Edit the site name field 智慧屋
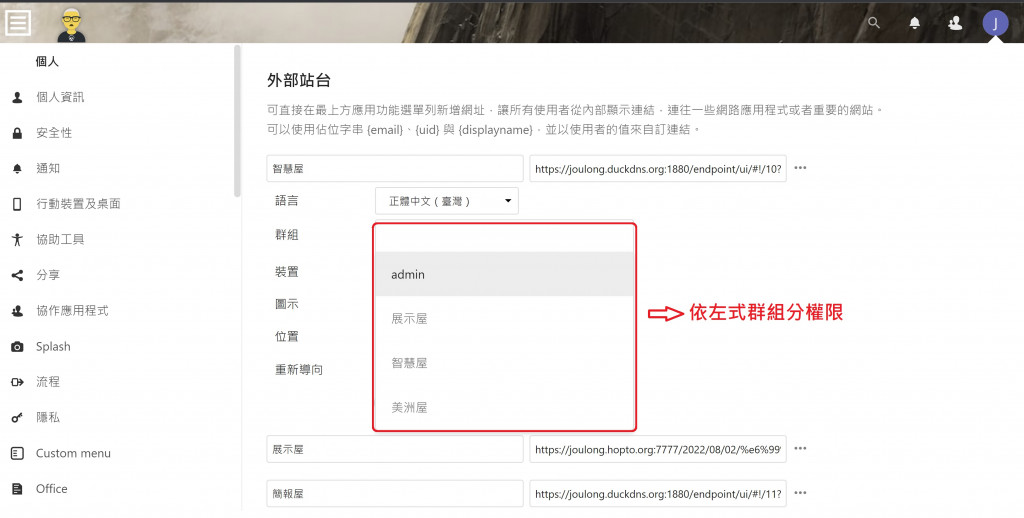Screen dimensions: 1024x518 tap(395, 169)
